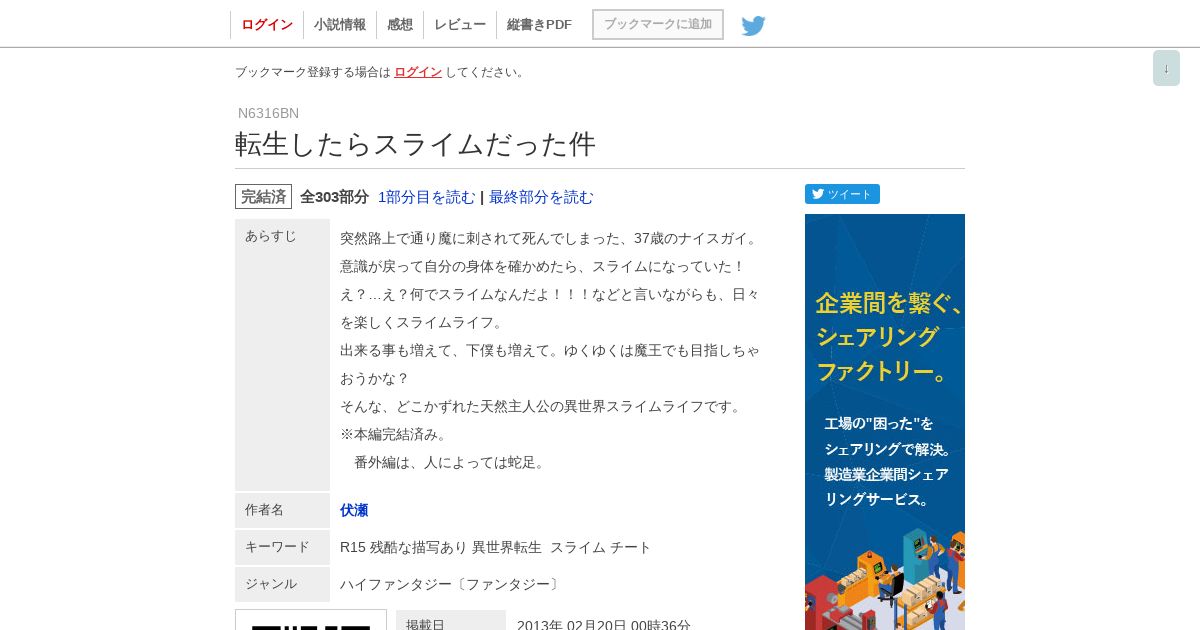Click the QR code image at bottom left
1200x630 pixels.
tap(311, 620)
